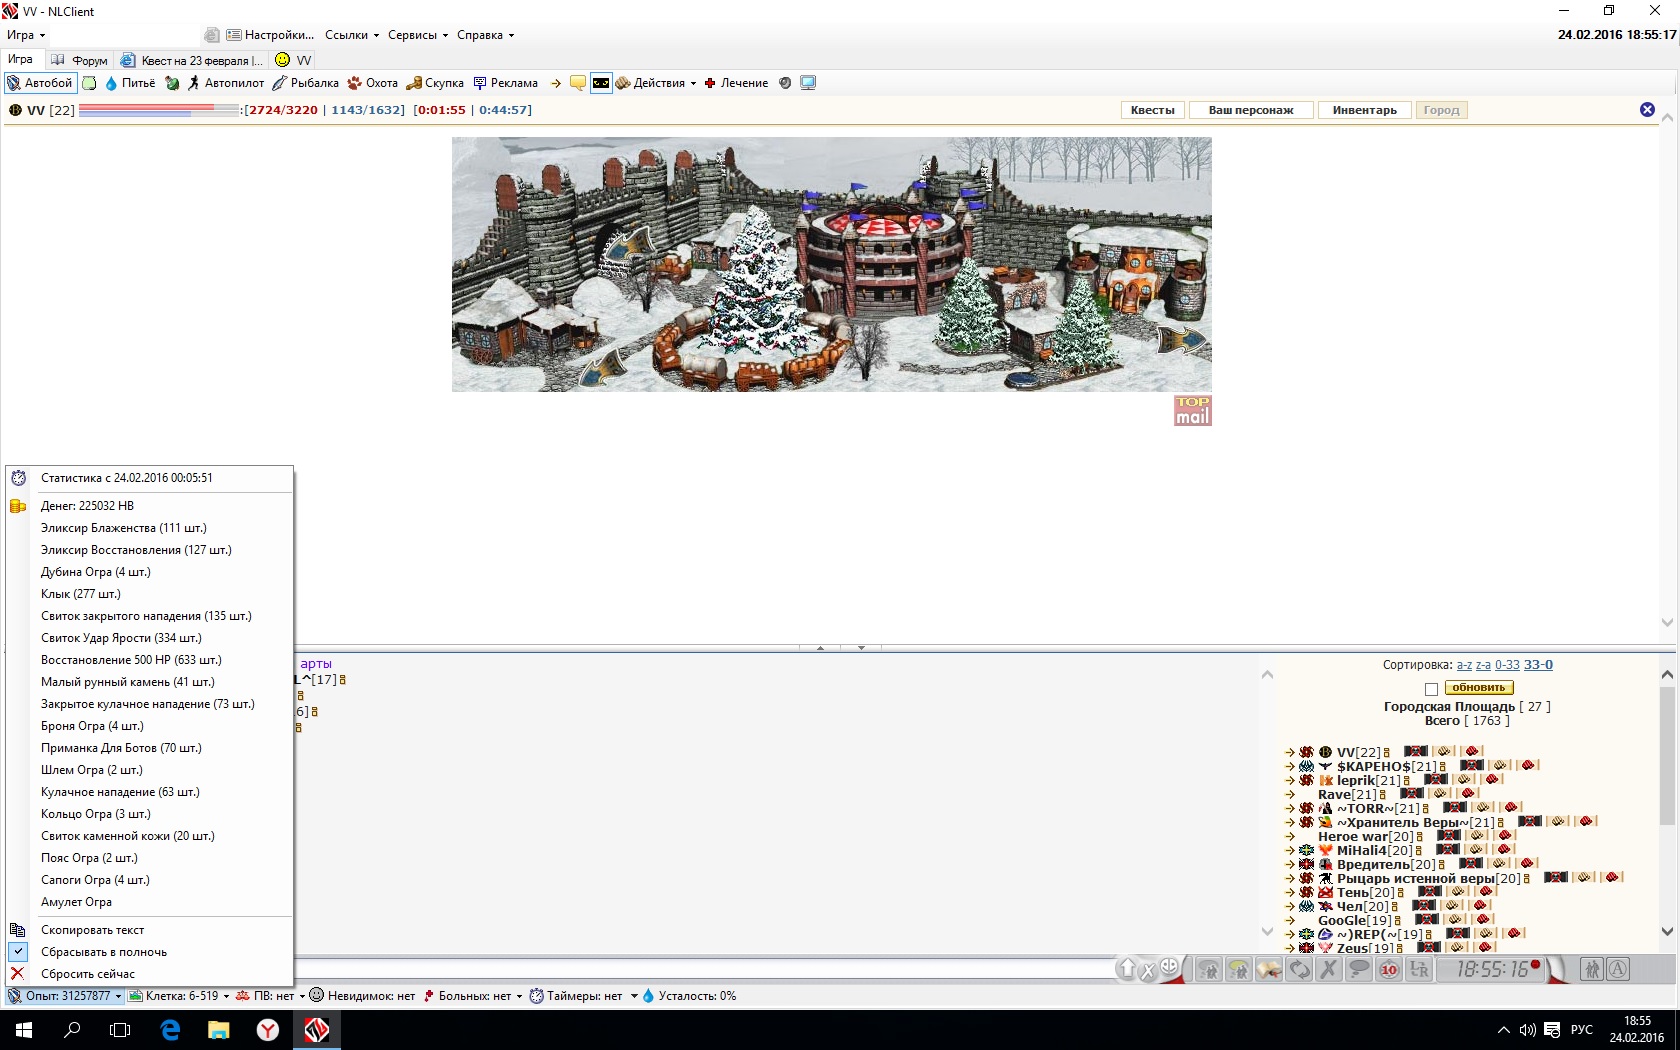
Task: Click the red 10 timer icon
Action: coord(1389,969)
